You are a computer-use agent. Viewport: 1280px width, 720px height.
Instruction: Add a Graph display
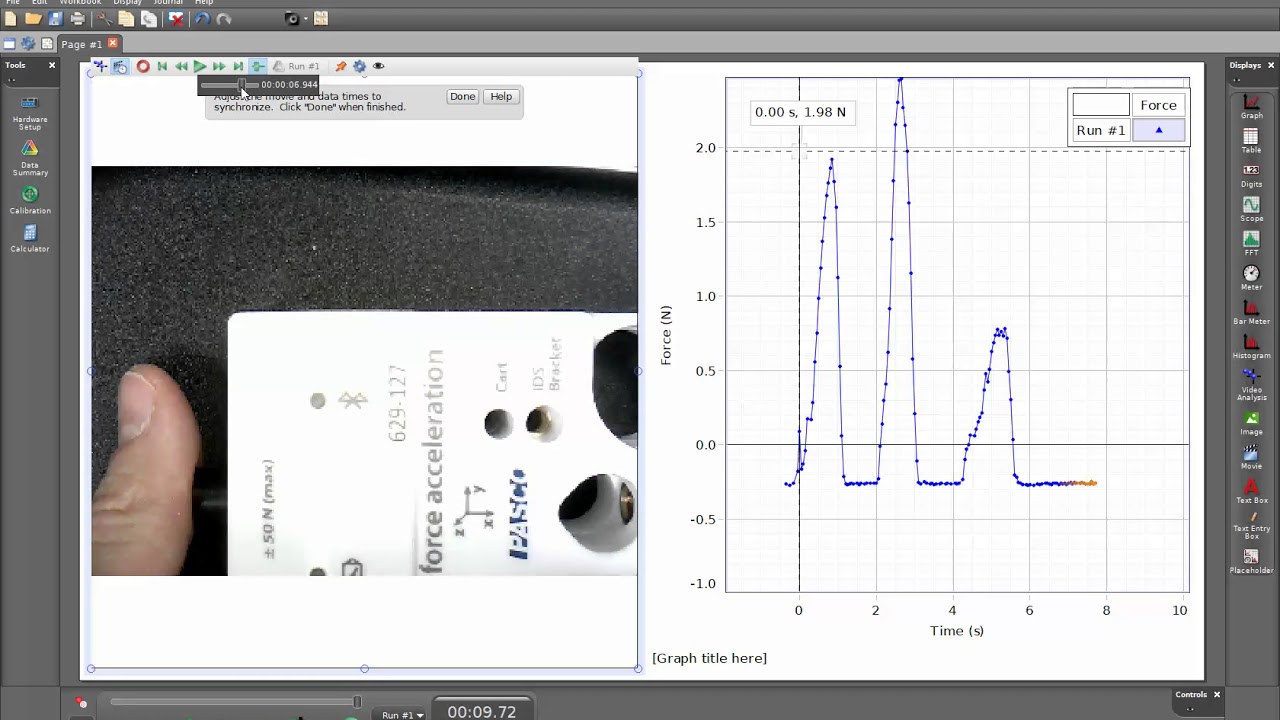pyautogui.click(x=1251, y=106)
